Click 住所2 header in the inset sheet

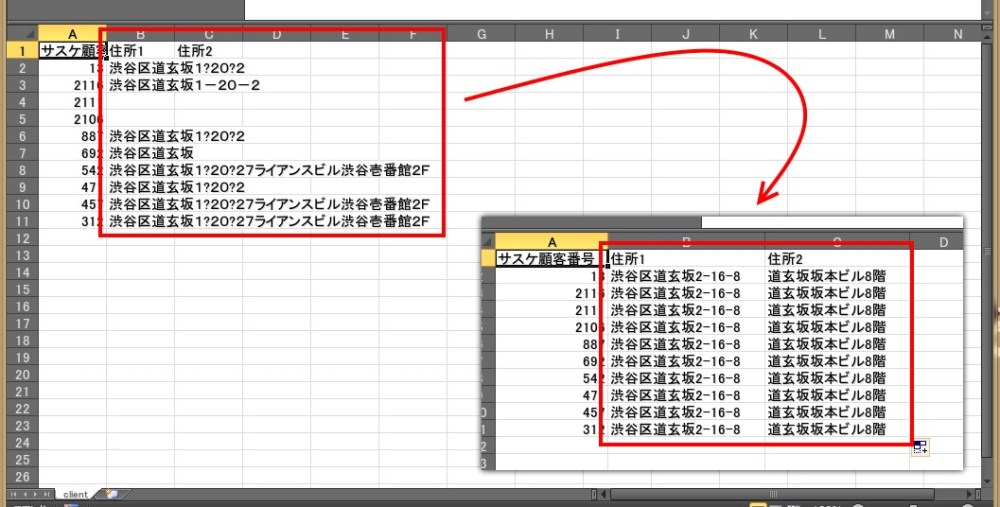tap(837, 259)
